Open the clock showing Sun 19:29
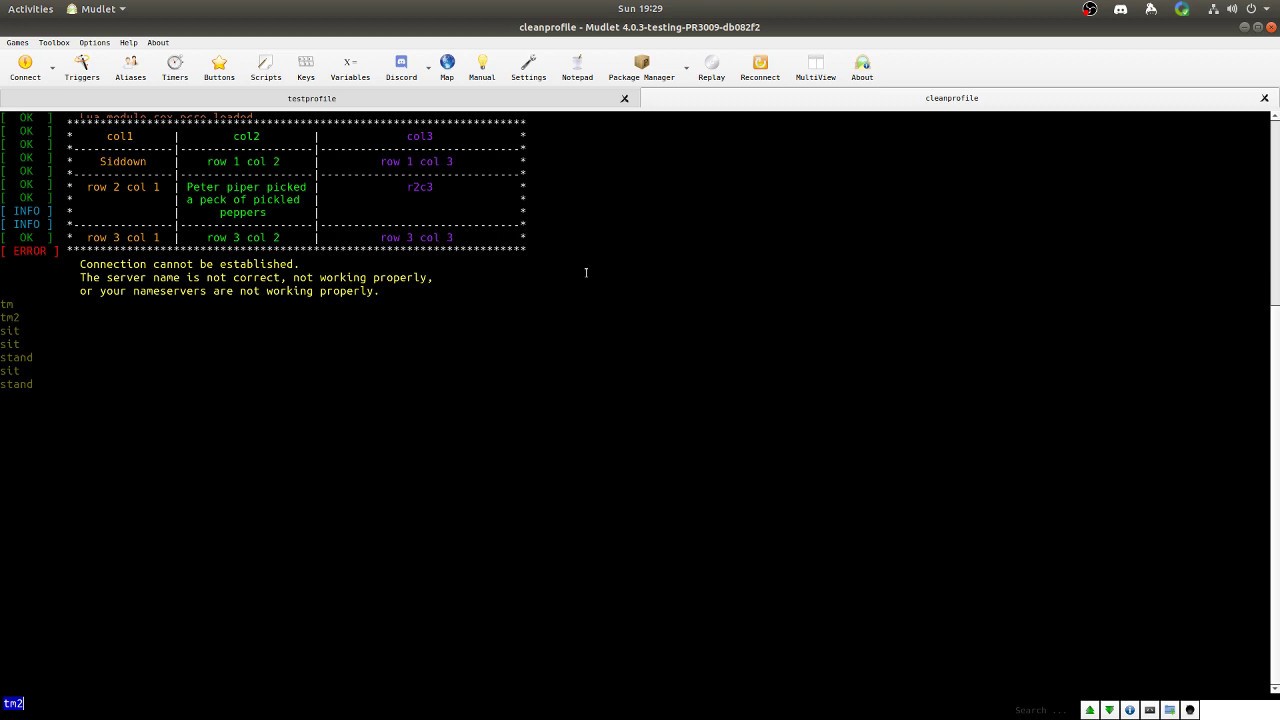This screenshot has width=1280, height=720. click(x=640, y=9)
